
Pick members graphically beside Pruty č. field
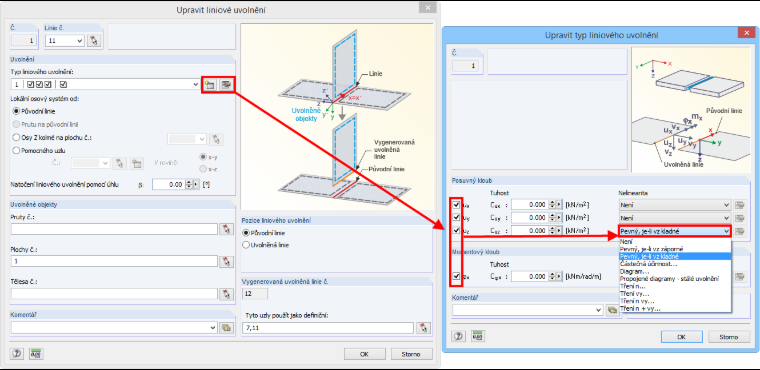[x=225, y=229]
